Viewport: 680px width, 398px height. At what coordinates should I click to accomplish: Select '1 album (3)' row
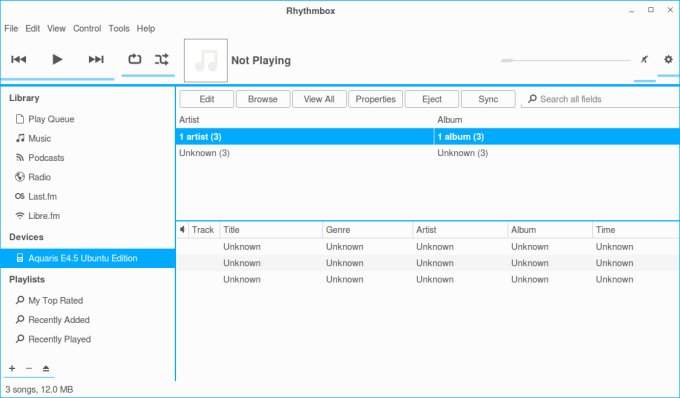coord(557,137)
